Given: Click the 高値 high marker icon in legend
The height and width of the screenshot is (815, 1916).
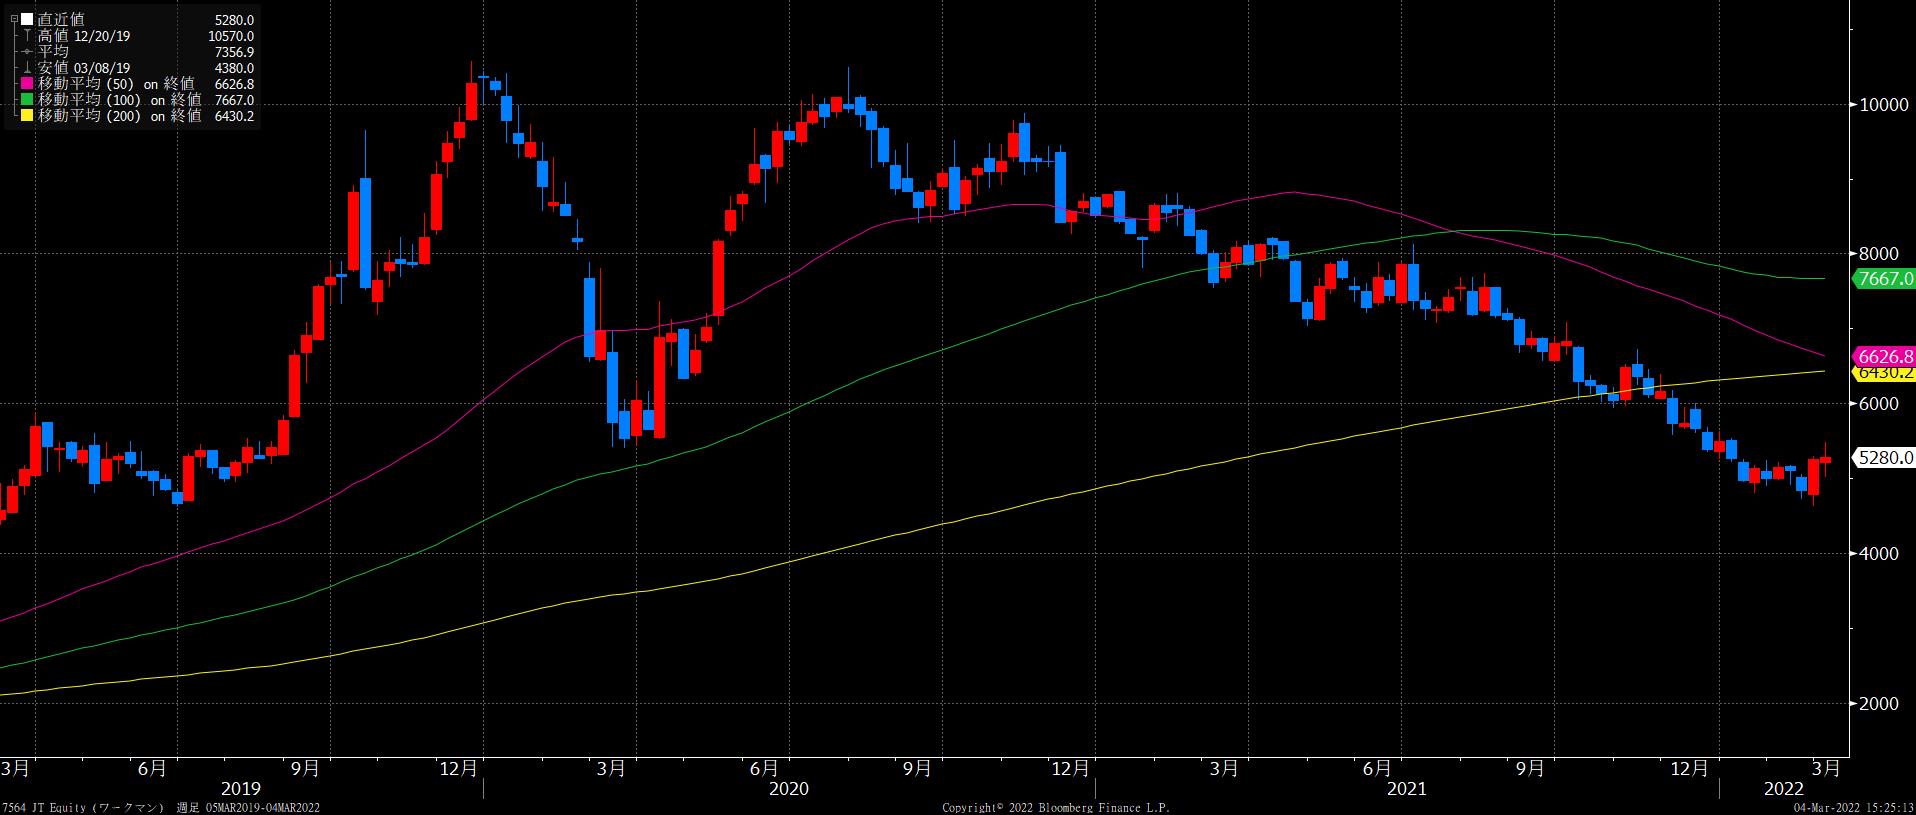Looking at the screenshot, I should [x=27, y=36].
